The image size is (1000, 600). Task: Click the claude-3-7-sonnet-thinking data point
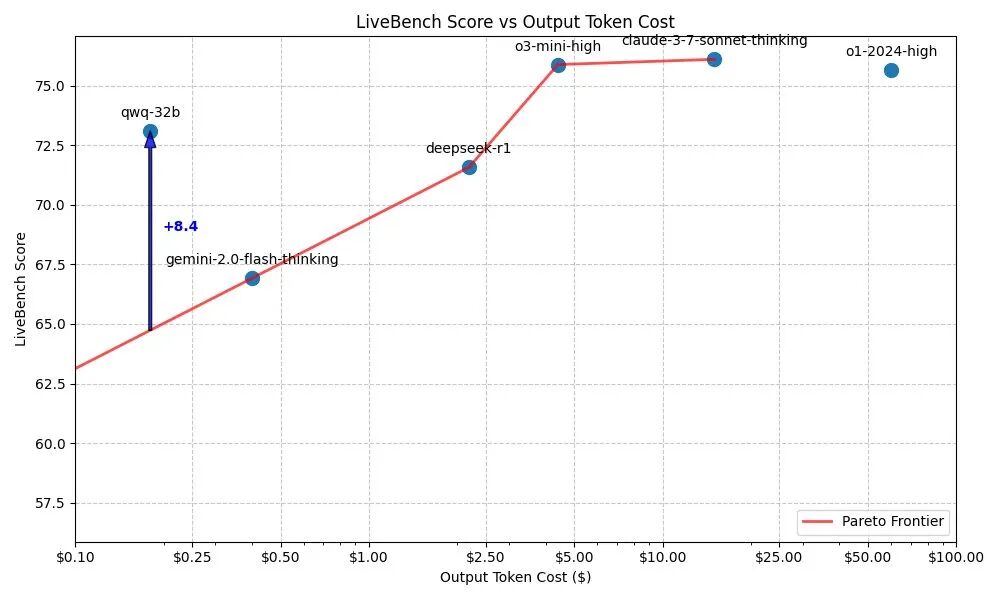pos(714,59)
